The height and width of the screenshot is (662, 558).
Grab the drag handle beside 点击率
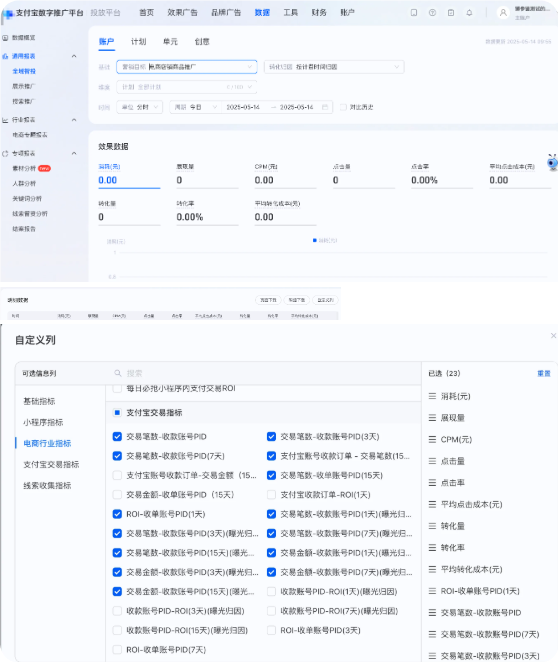432,483
